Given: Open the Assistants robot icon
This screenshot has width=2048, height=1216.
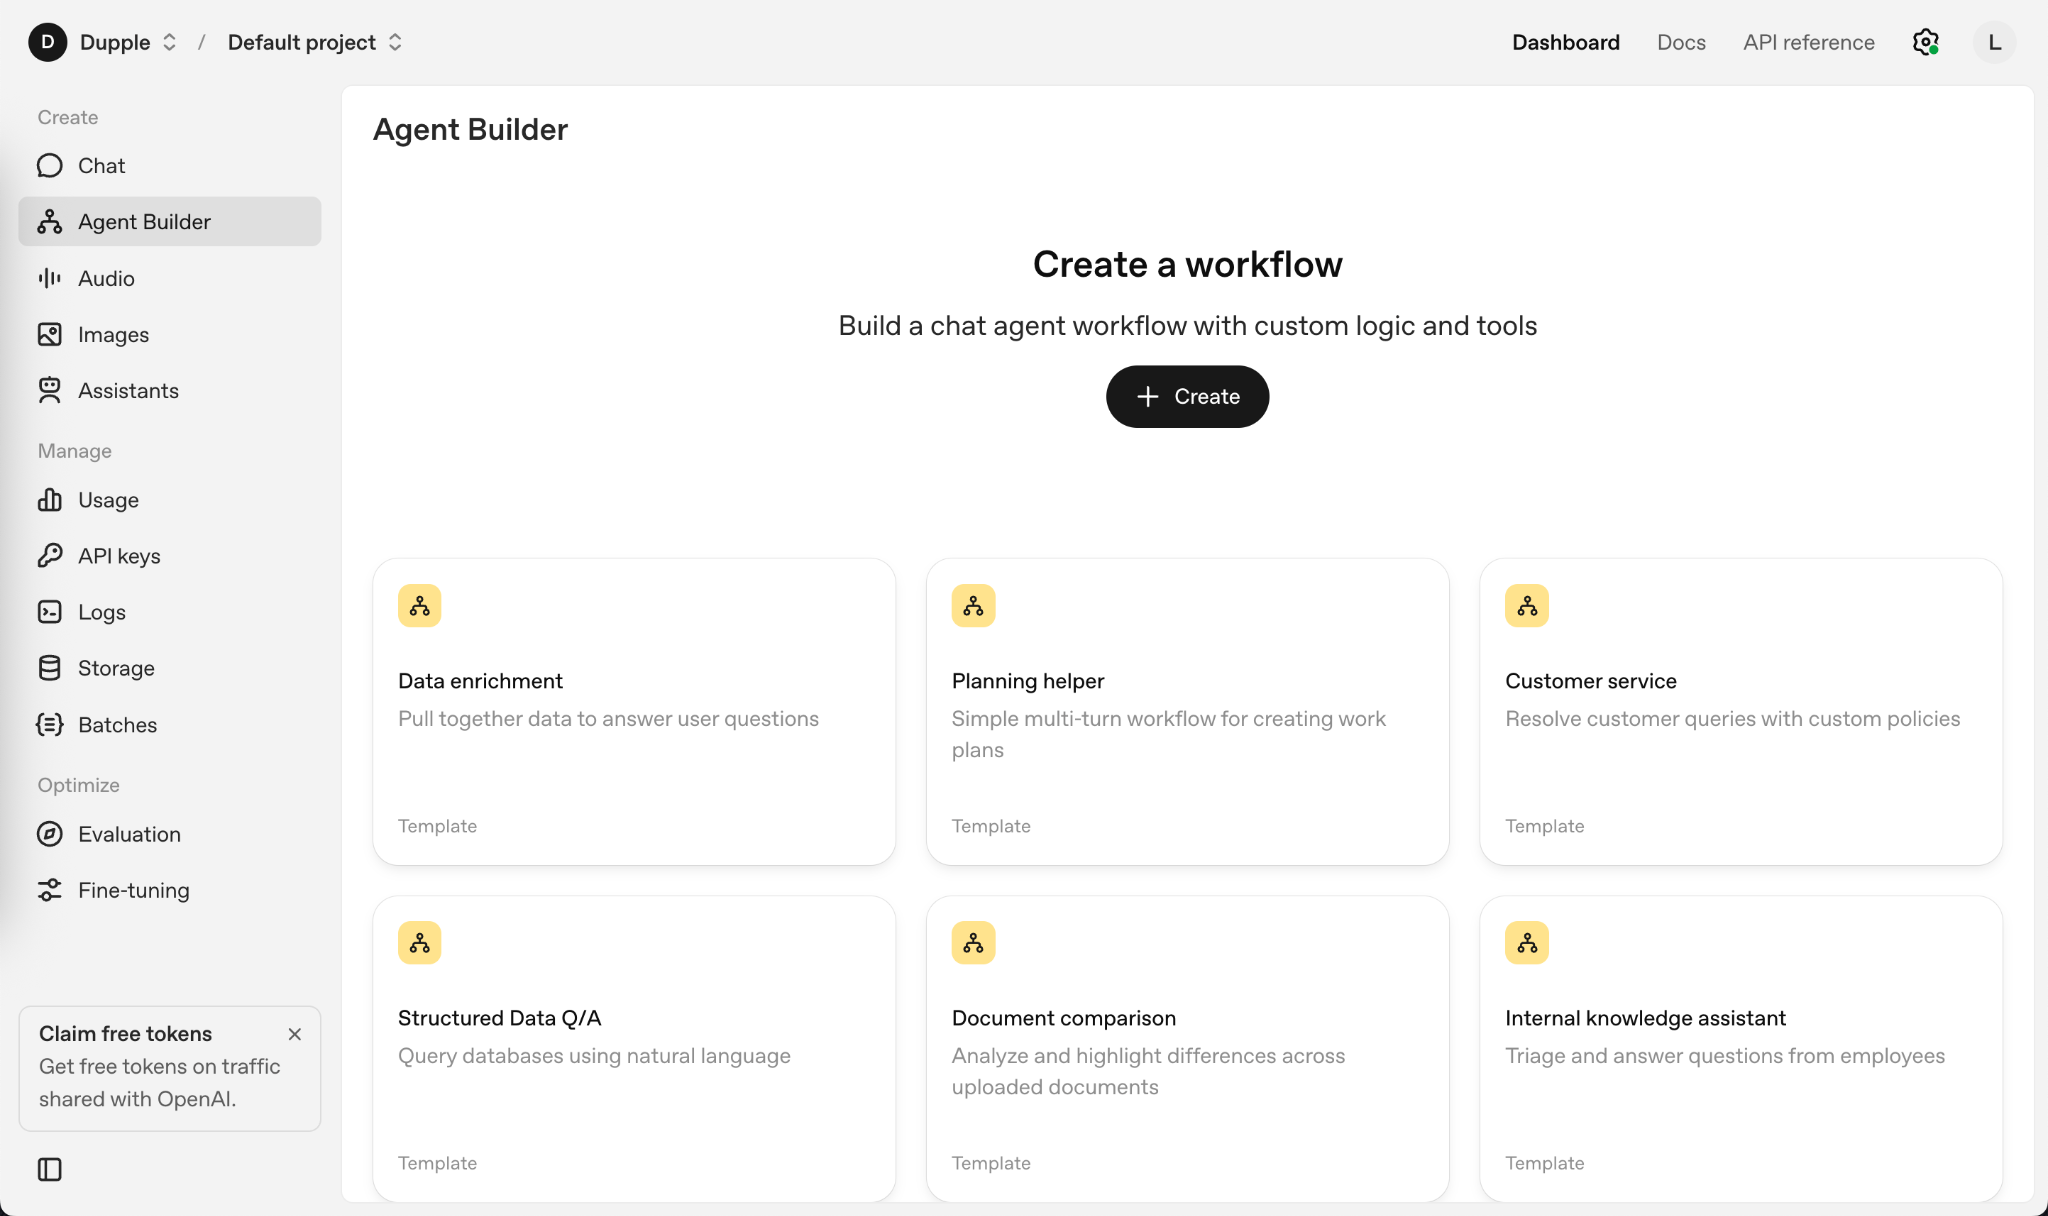Looking at the screenshot, I should (x=49, y=391).
